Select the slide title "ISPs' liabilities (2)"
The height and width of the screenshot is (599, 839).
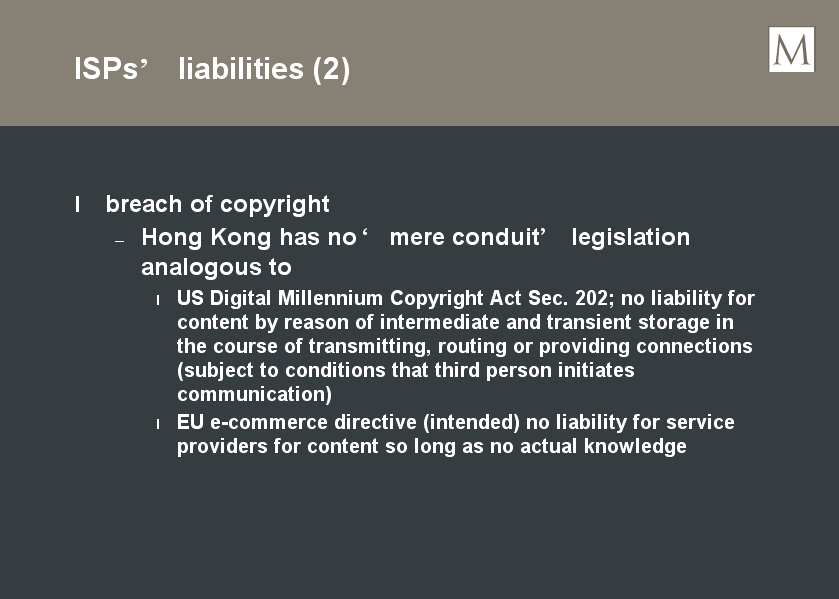(212, 69)
